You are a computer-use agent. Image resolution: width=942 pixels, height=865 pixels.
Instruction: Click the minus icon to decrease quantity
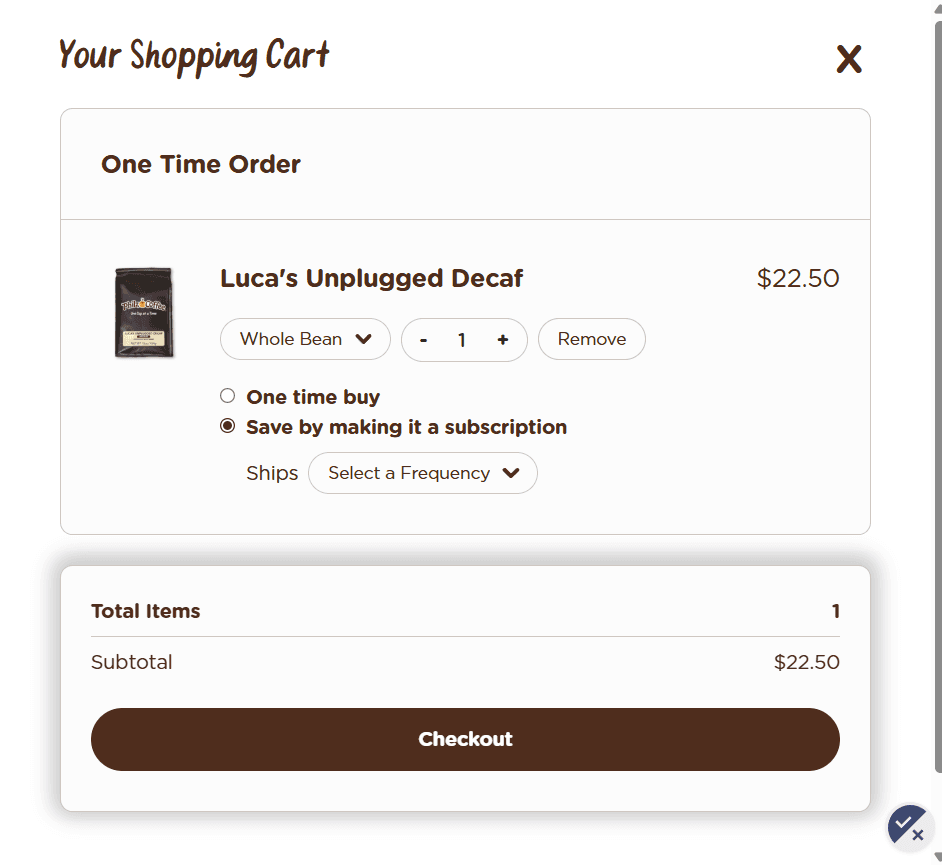[x=424, y=340]
